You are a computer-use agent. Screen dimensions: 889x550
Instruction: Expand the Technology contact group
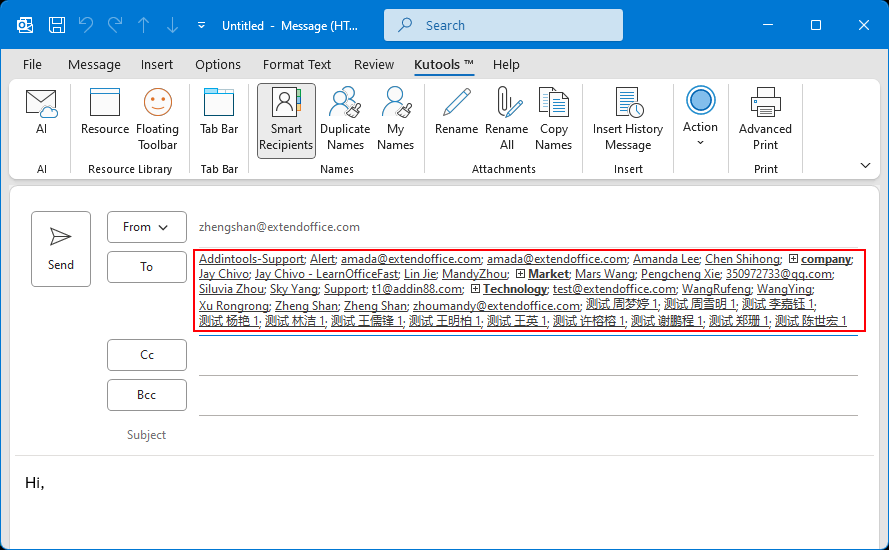[x=475, y=289]
